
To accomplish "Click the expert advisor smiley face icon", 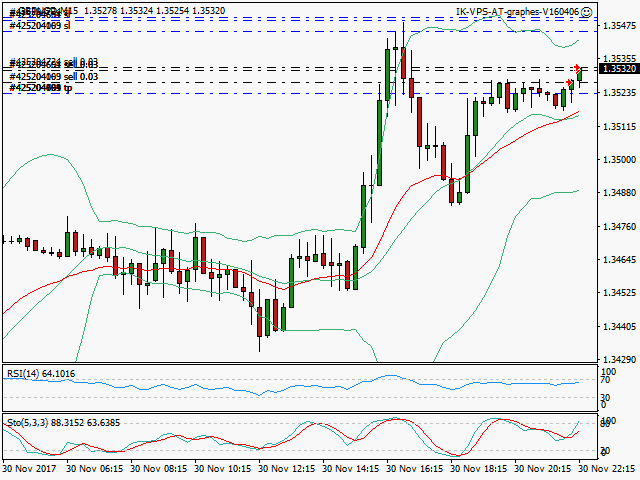I will [588, 12].
